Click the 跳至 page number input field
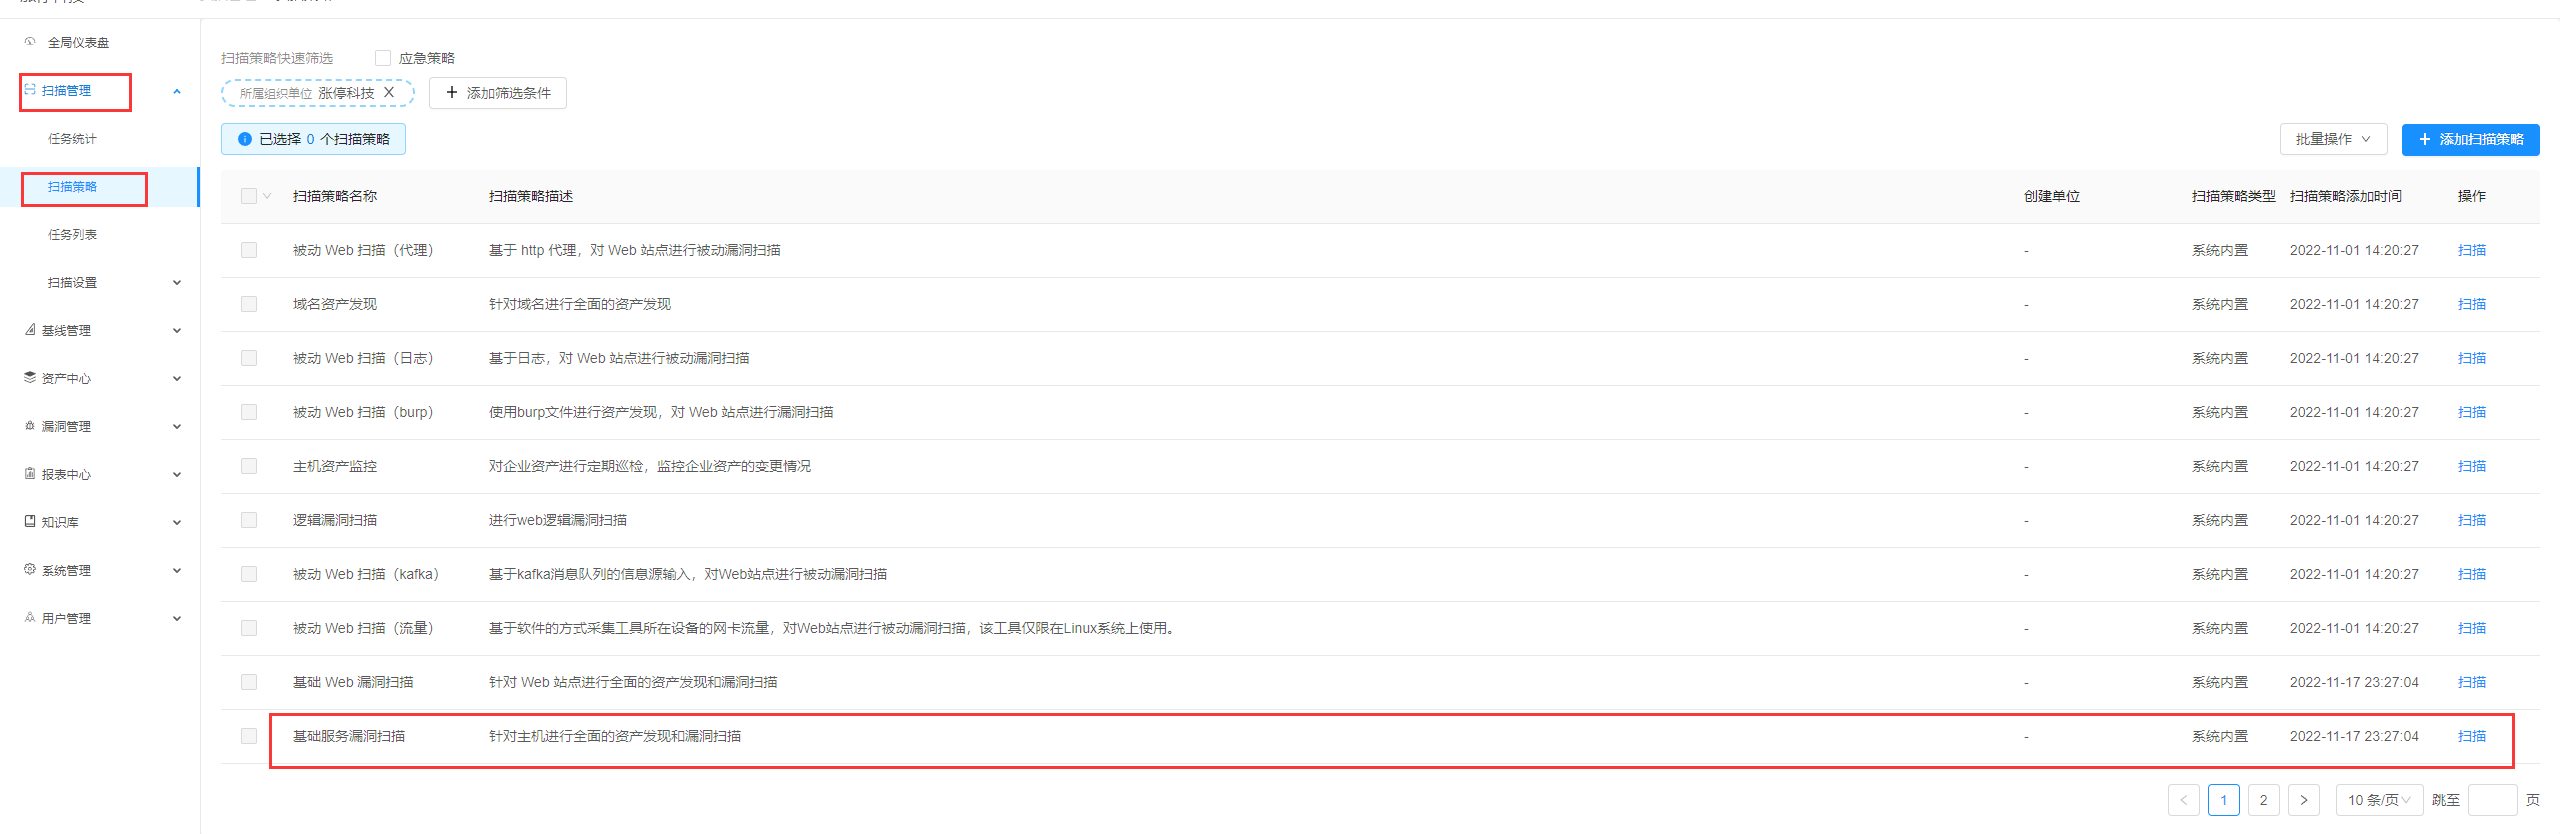The image size is (2560, 834). coord(2492,800)
